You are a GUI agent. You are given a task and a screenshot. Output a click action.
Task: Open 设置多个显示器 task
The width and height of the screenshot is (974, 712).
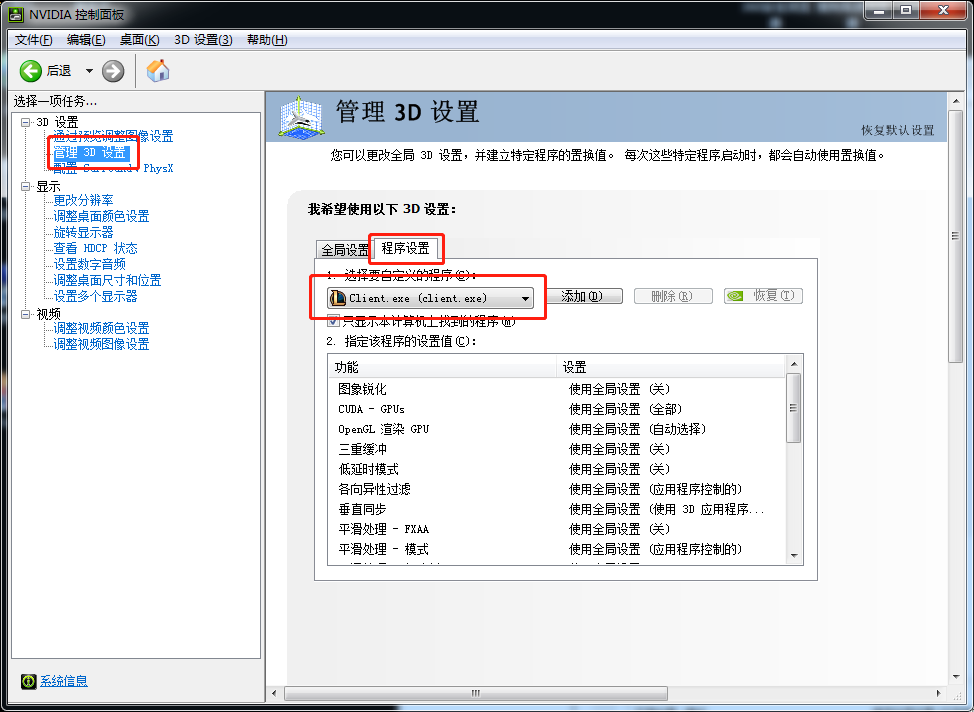point(95,296)
